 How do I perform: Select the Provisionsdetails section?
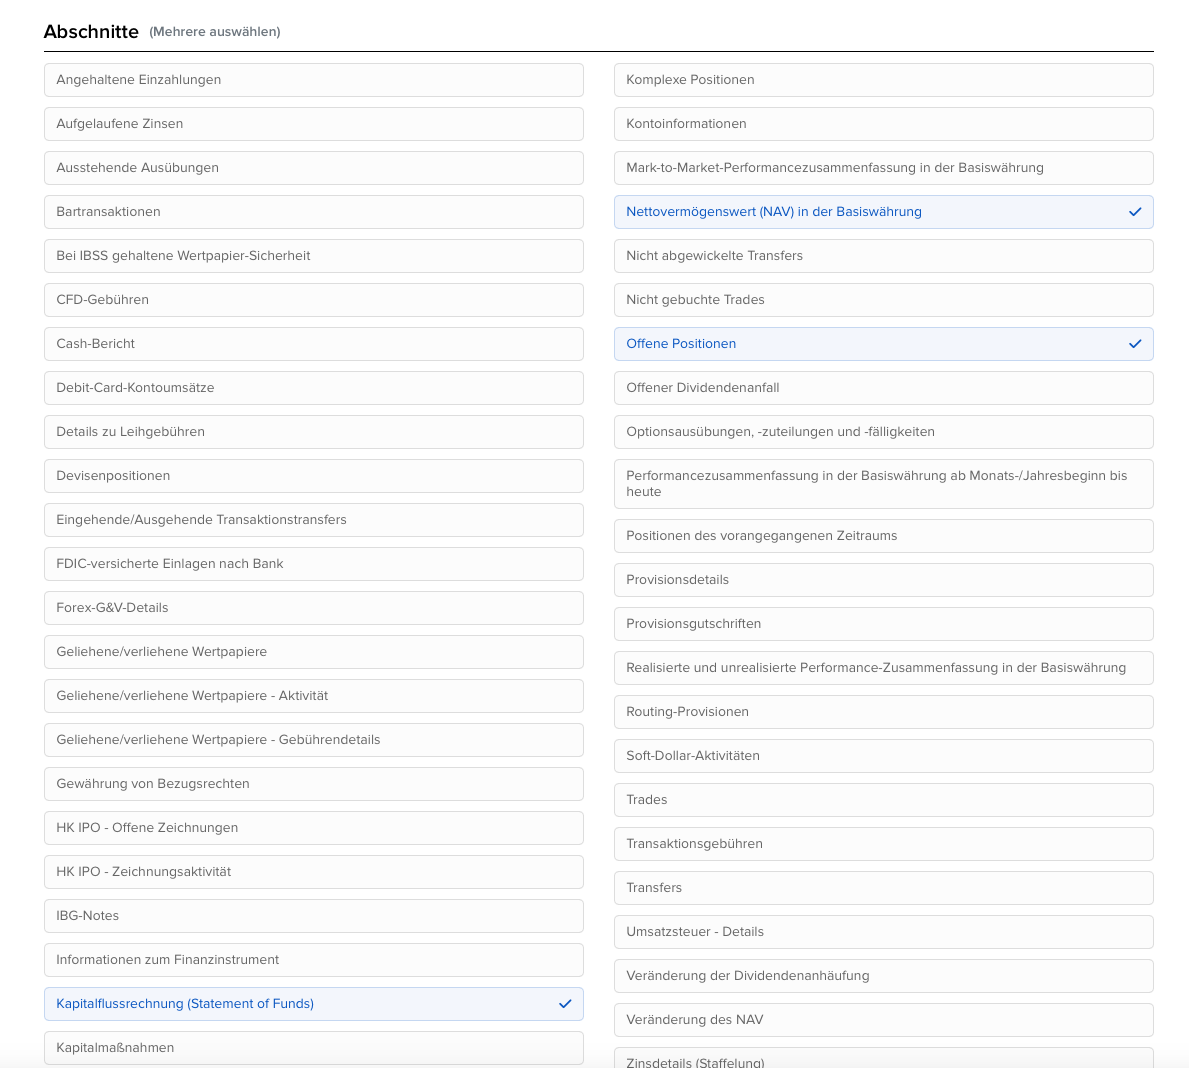tap(883, 580)
